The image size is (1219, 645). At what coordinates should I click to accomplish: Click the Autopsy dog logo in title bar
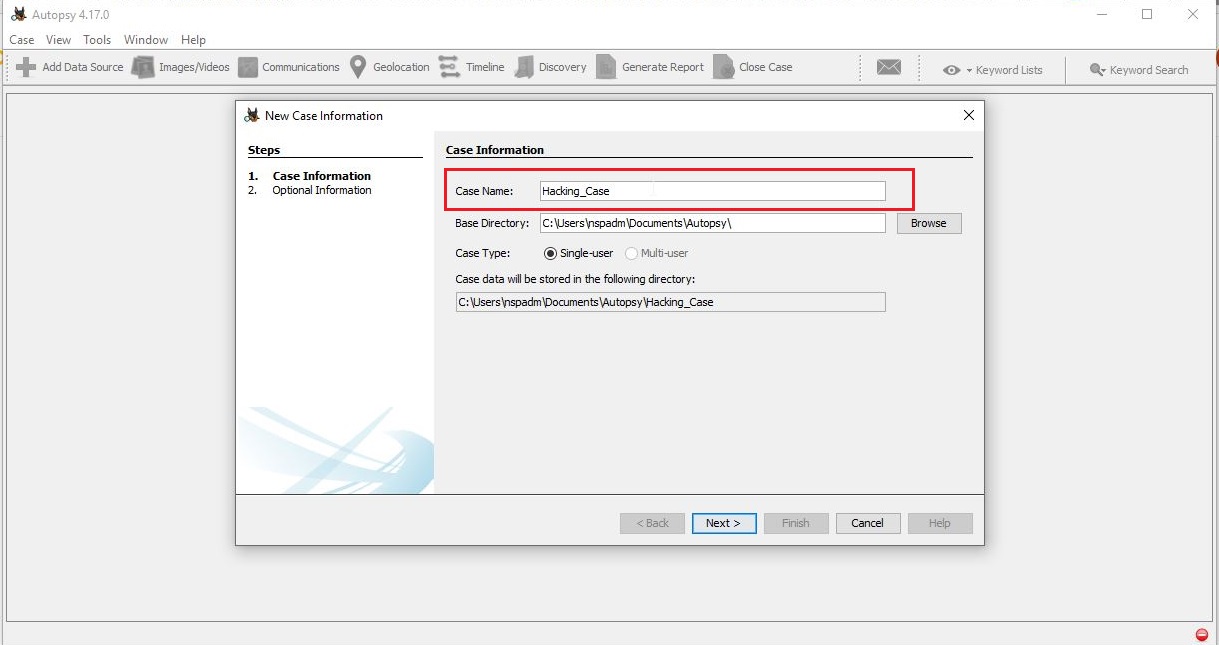[x=18, y=14]
